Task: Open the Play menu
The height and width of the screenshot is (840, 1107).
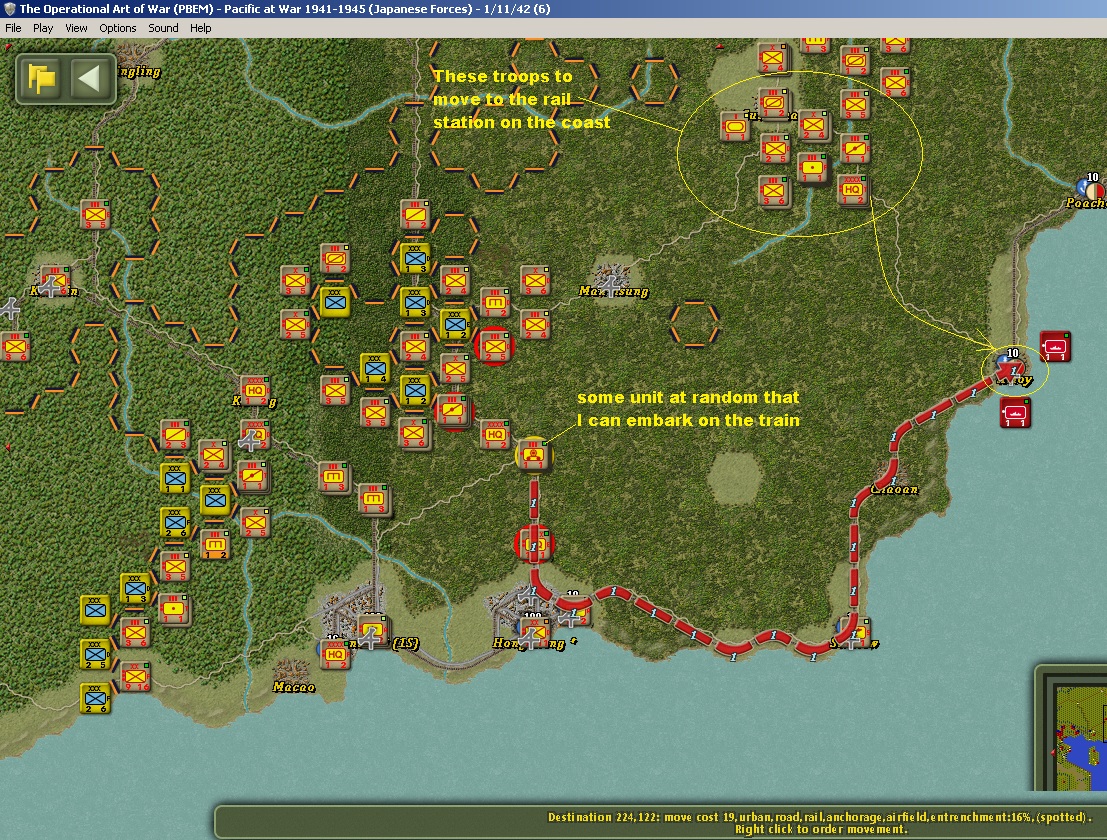Action: point(43,28)
